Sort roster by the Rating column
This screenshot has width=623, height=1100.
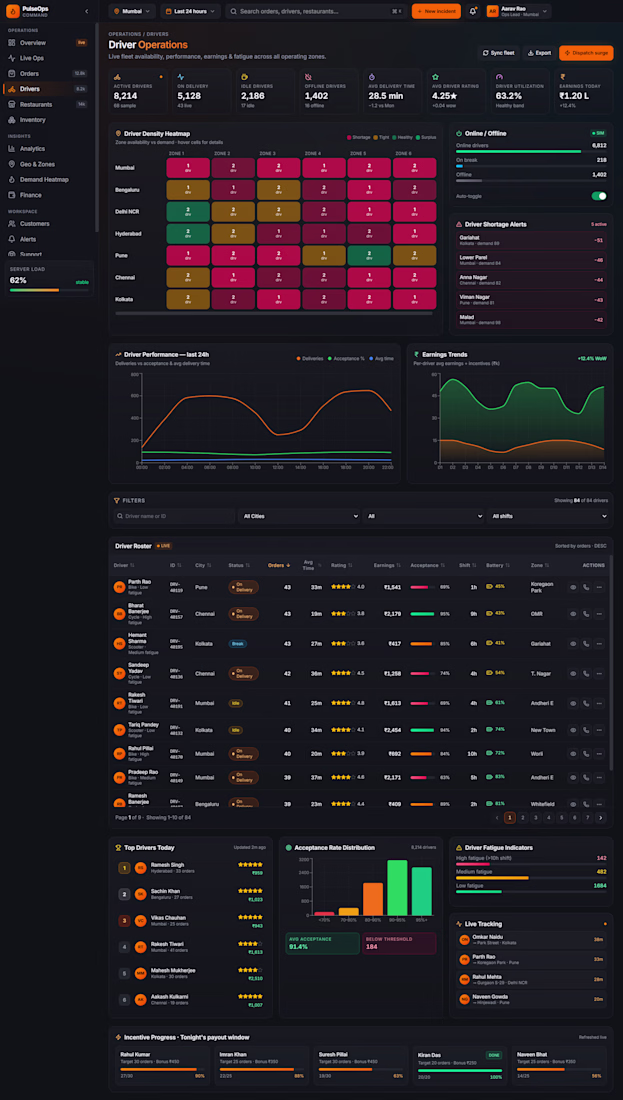(x=340, y=565)
